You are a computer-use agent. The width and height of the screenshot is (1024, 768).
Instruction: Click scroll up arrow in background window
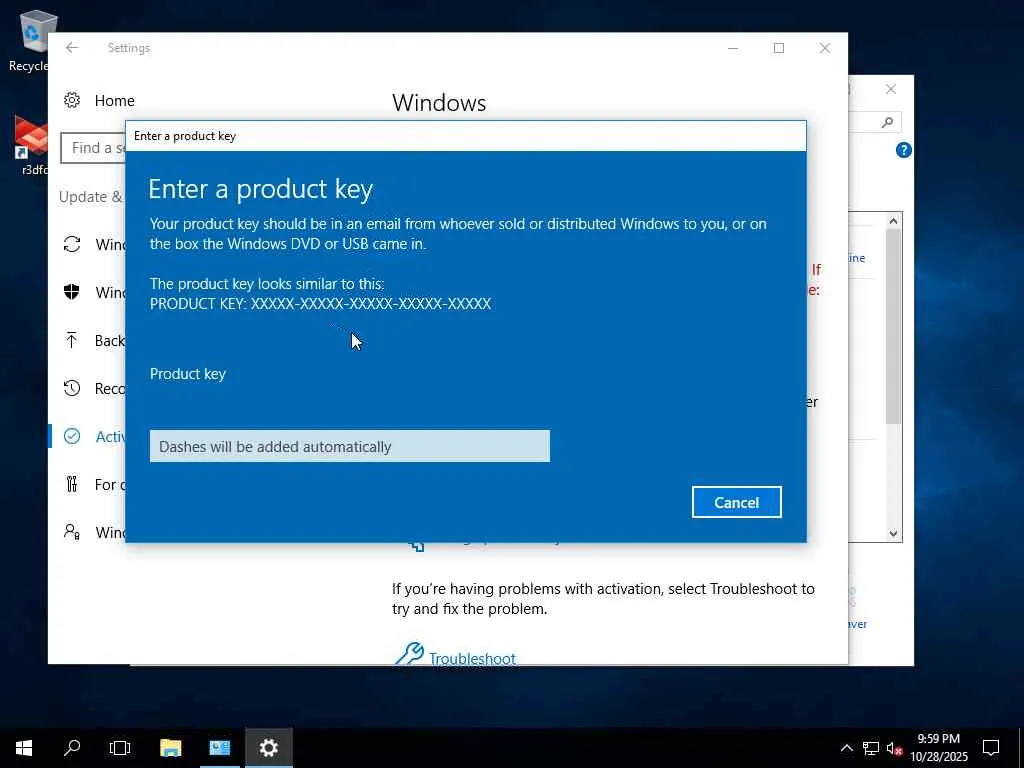pyautogui.click(x=893, y=221)
